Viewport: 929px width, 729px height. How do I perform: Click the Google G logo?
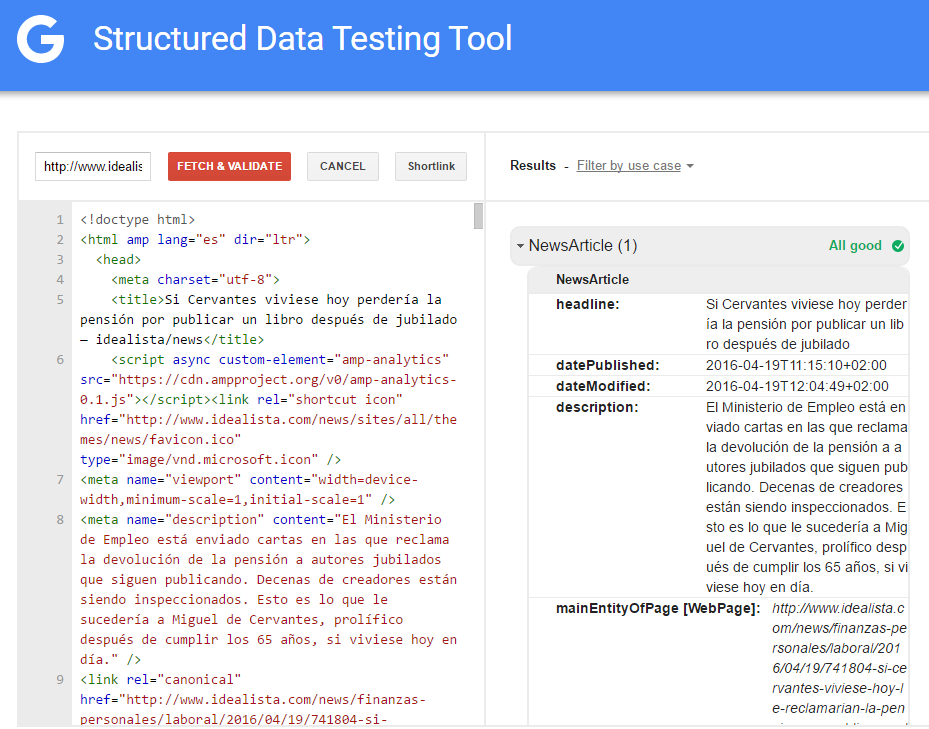point(41,40)
